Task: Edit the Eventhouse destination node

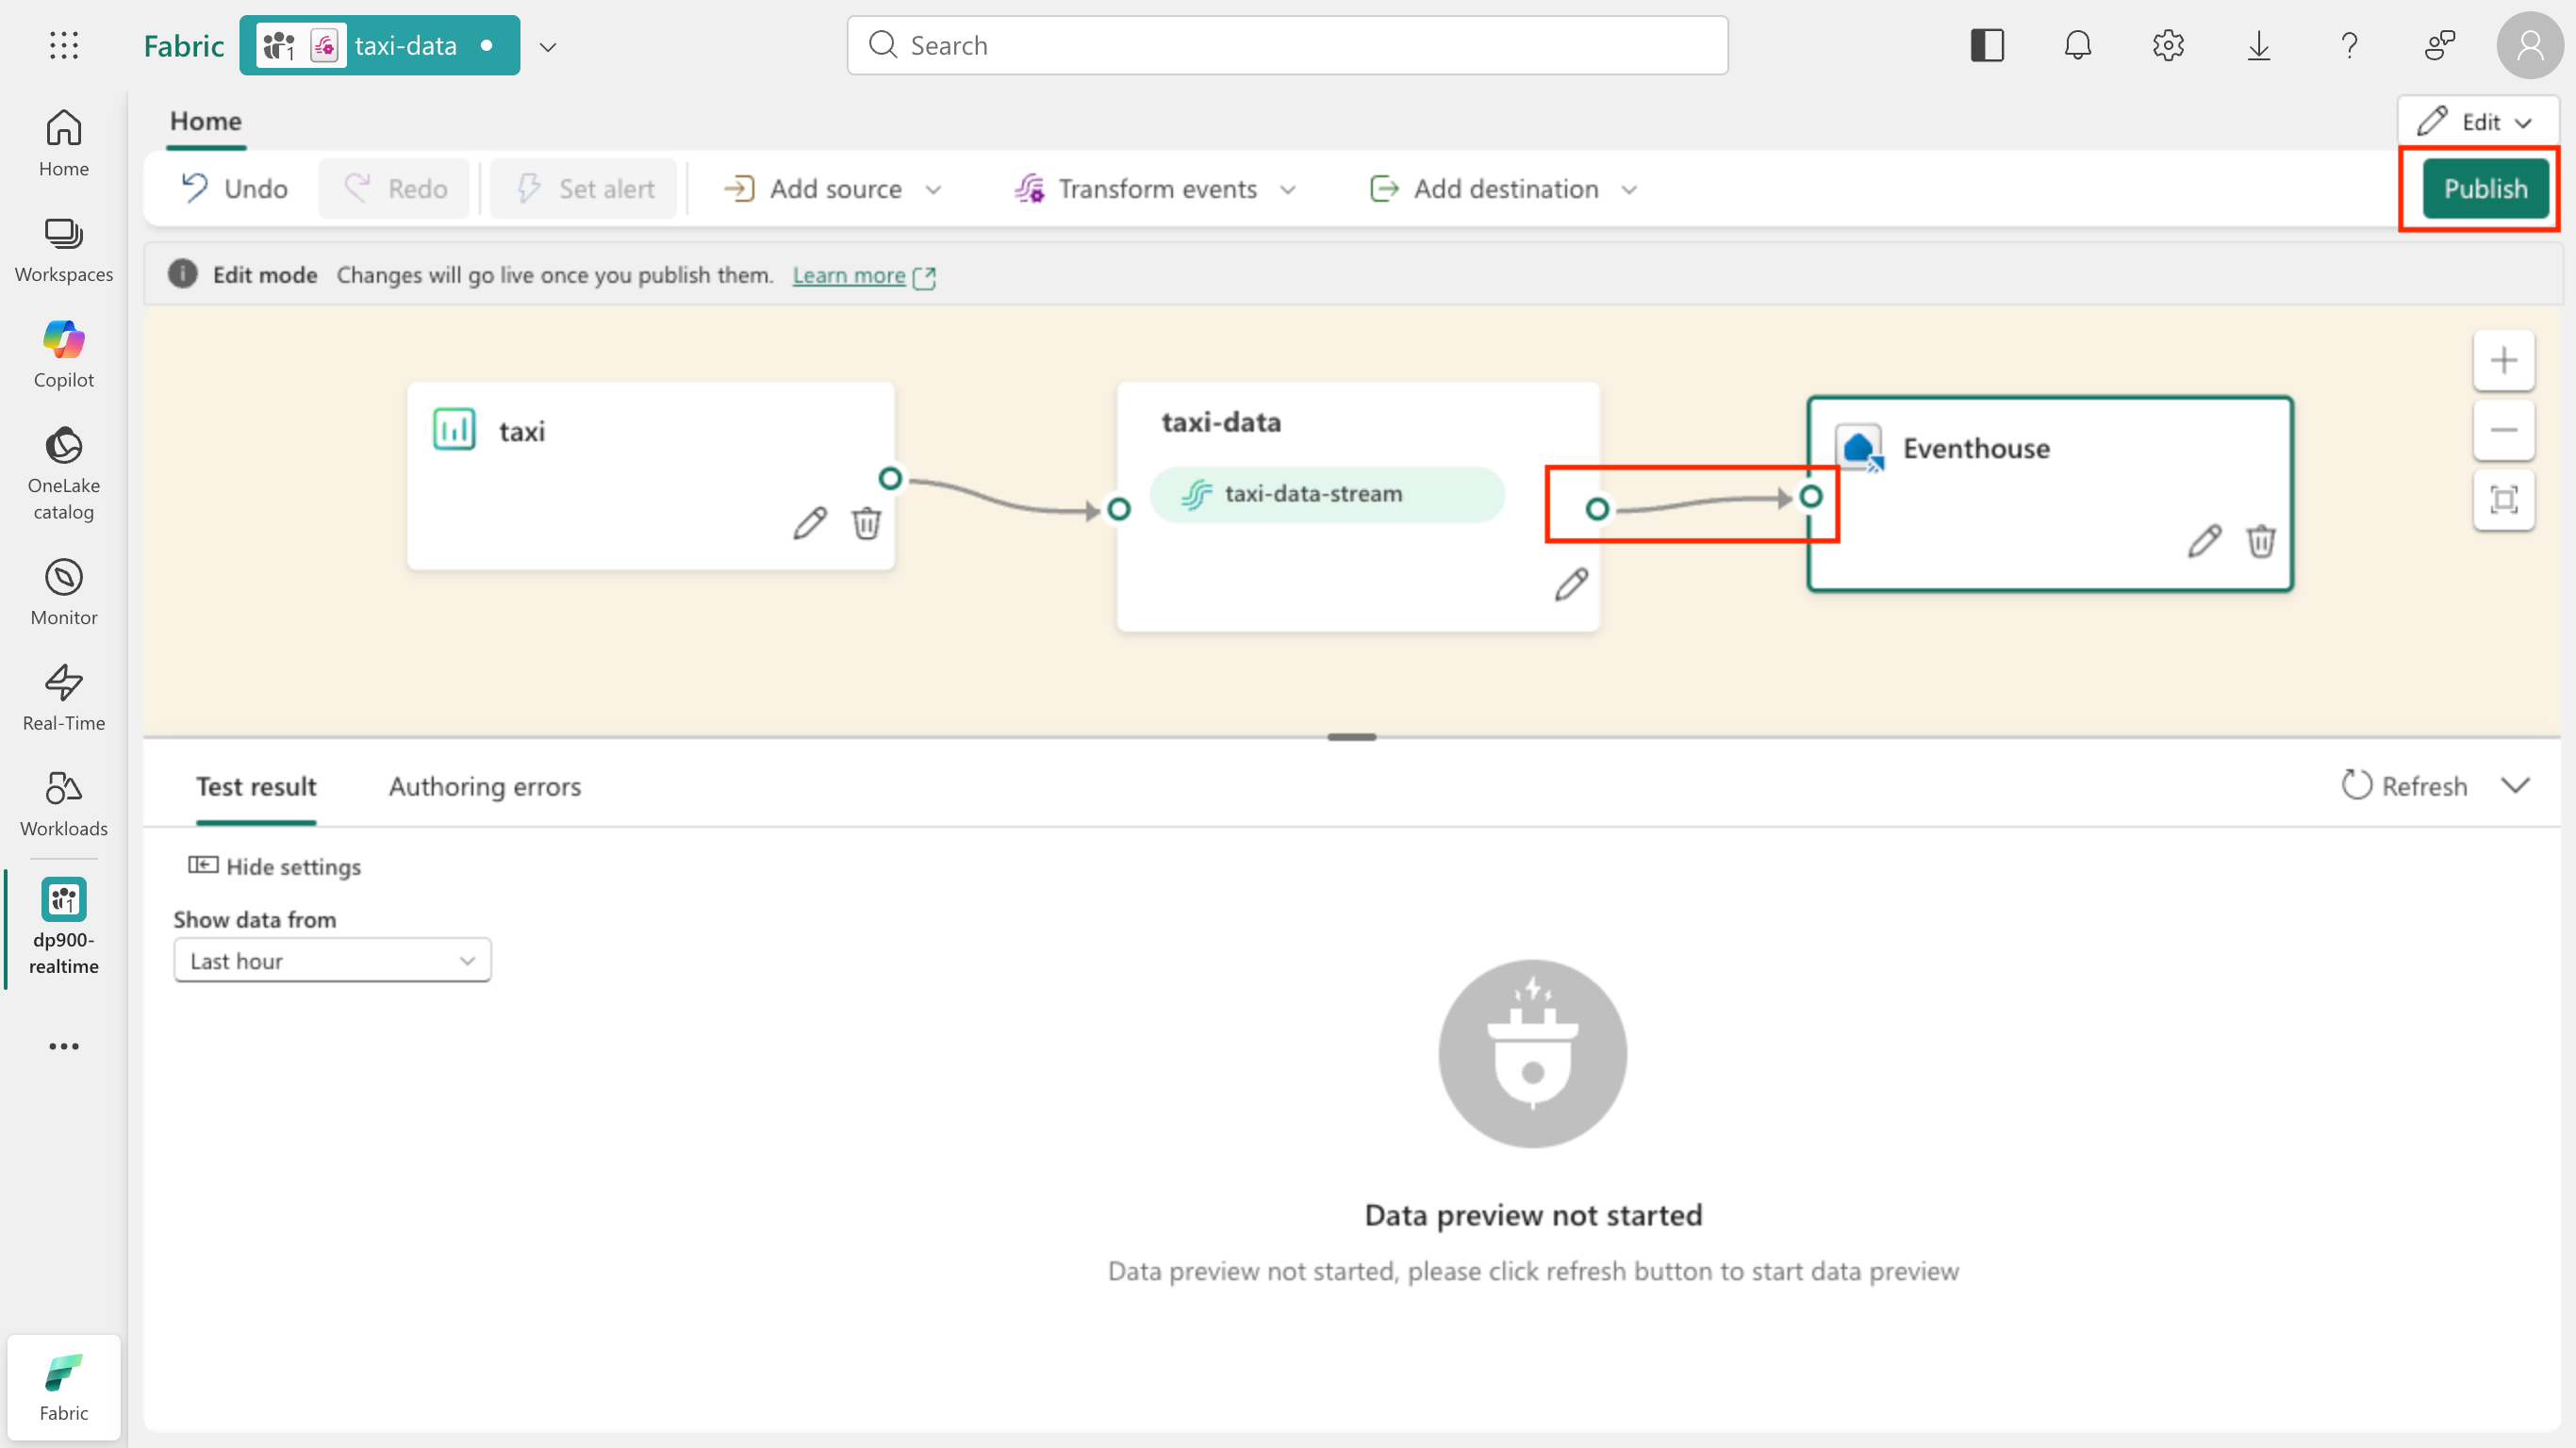Action: tap(2204, 541)
